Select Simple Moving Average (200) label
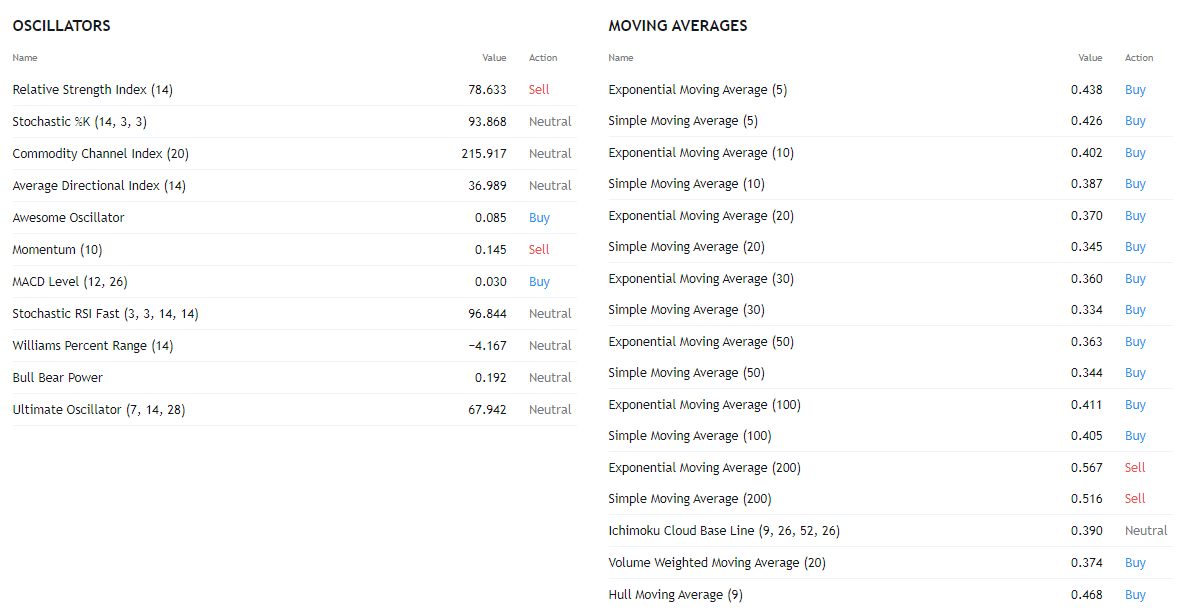The image size is (1189, 615). [x=690, y=498]
